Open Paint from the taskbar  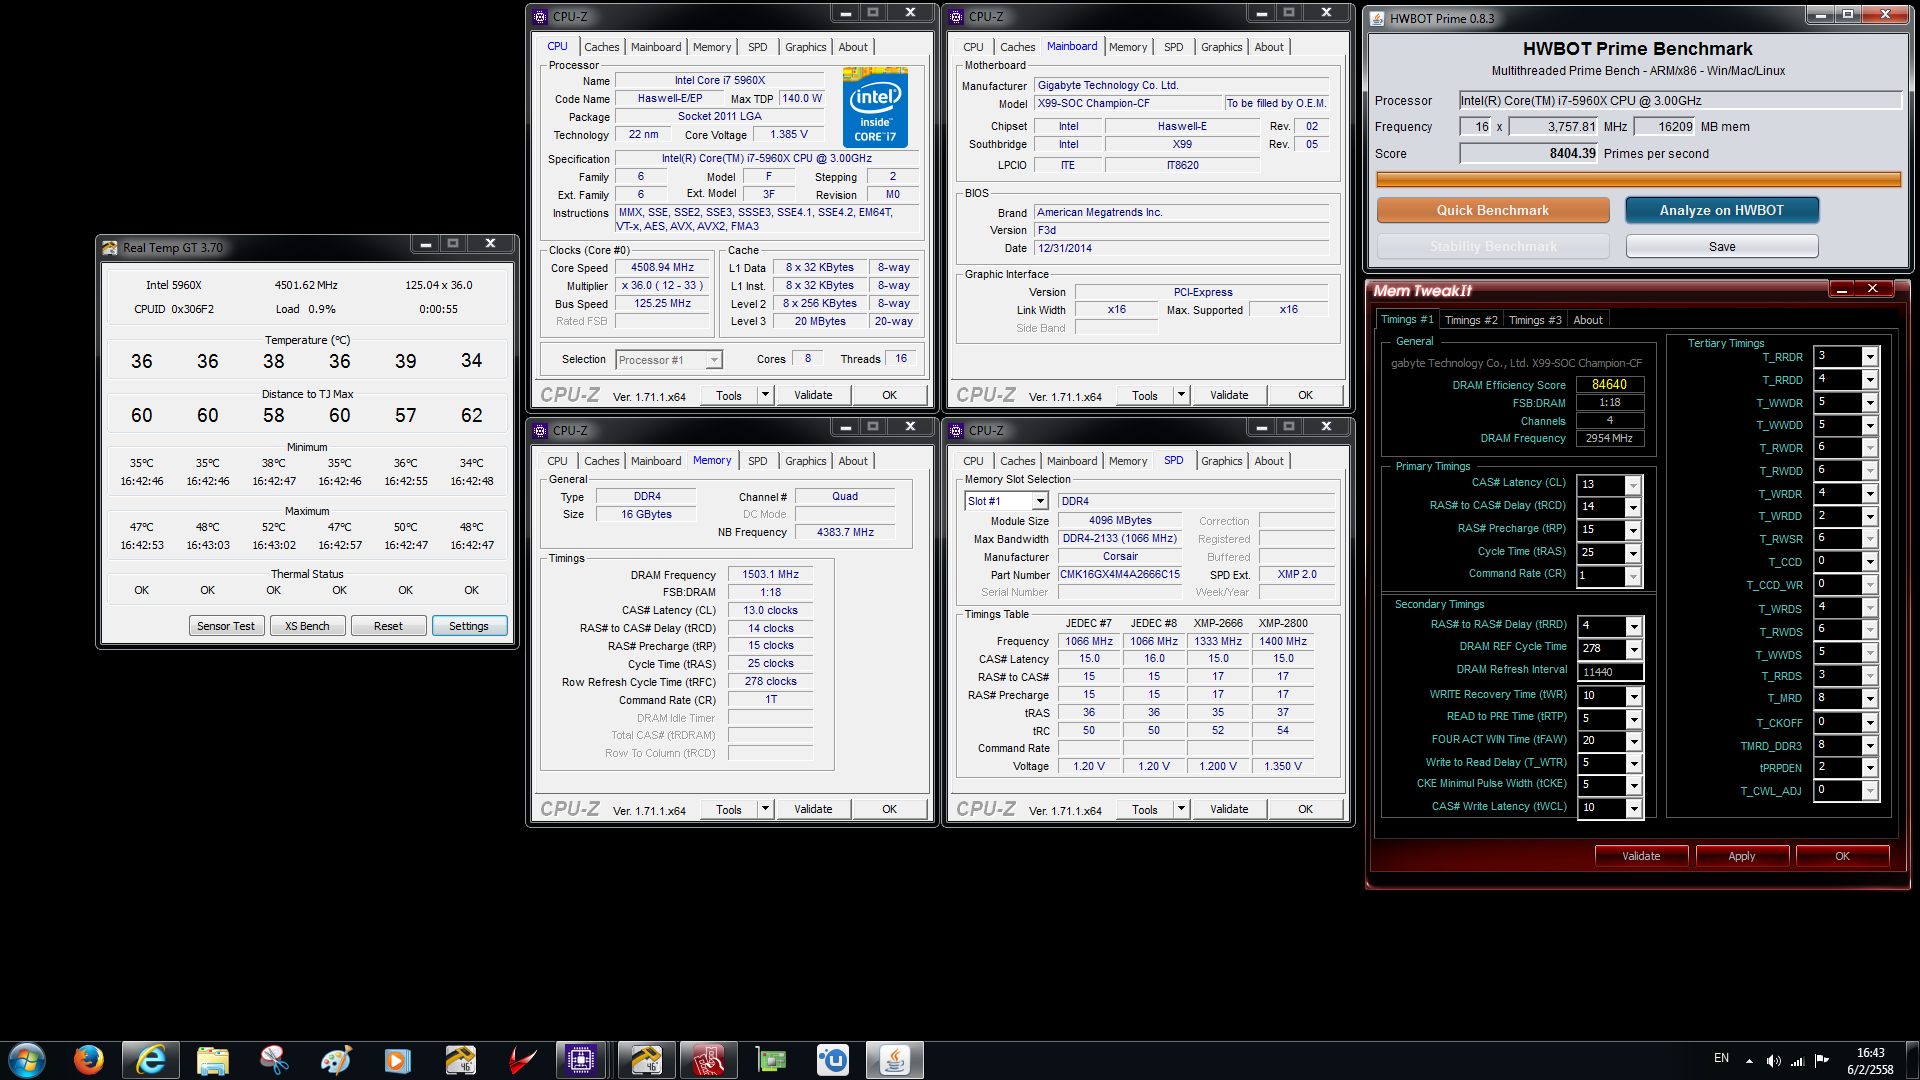pyautogui.click(x=336, y=1059)
